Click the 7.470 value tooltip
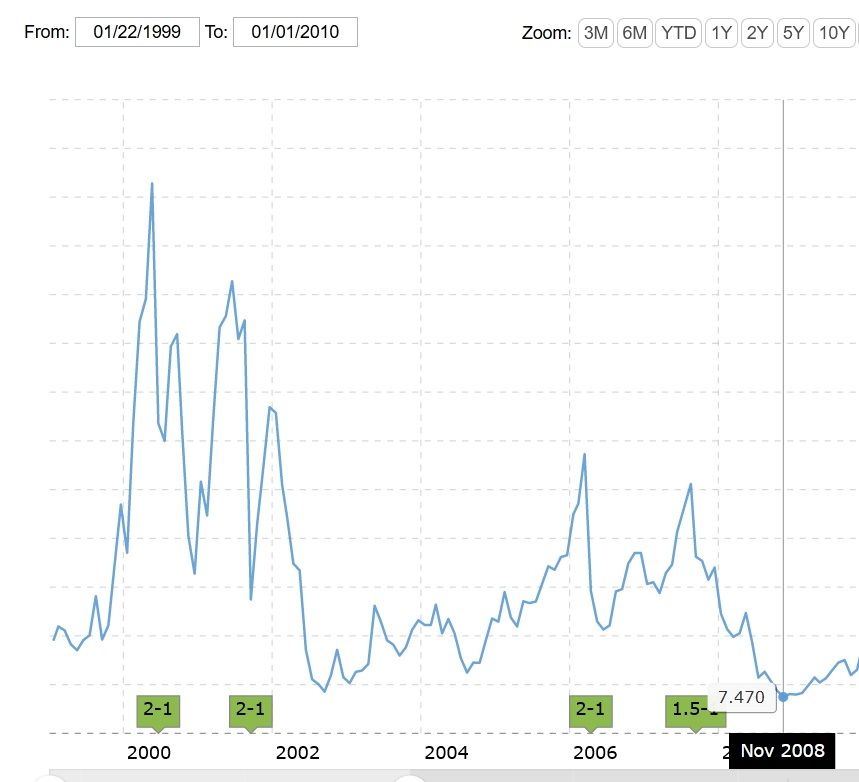 741,698
